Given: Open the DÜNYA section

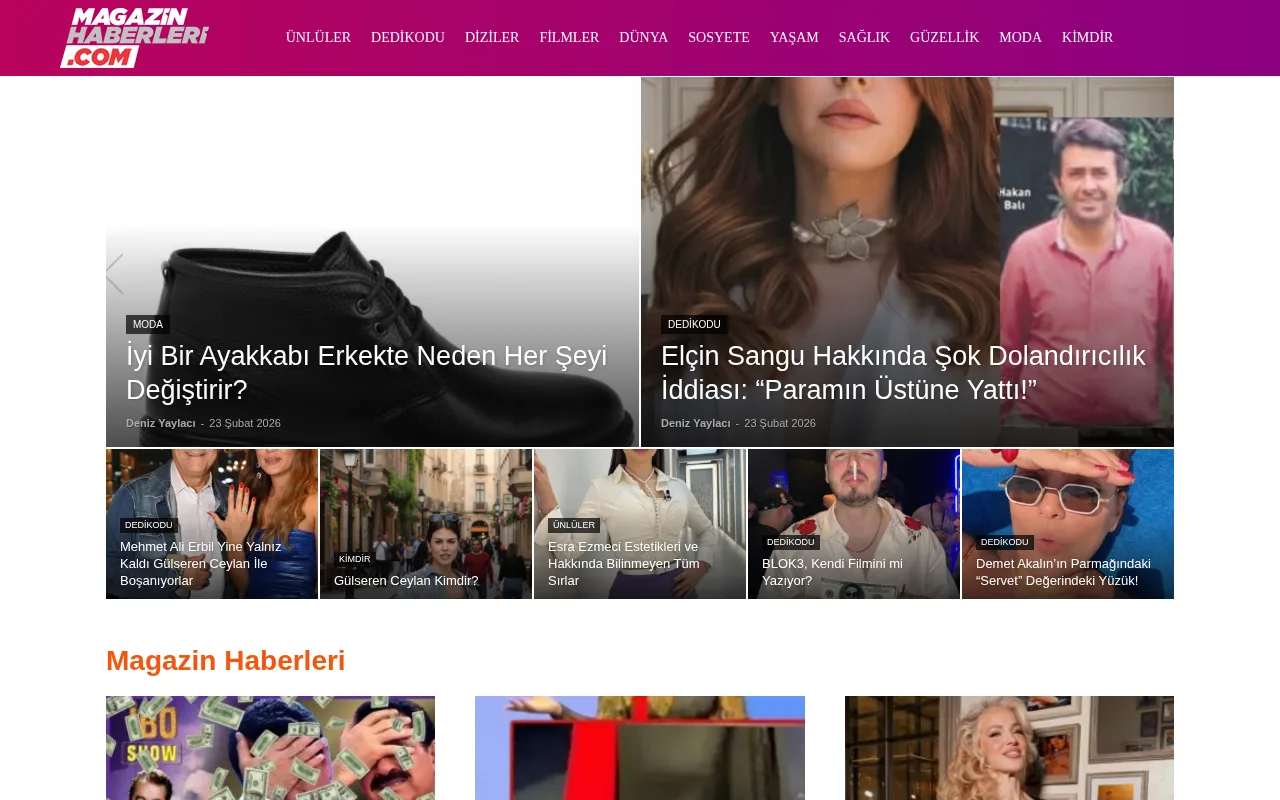Looking at the screenshot, I should pos(643,37).
